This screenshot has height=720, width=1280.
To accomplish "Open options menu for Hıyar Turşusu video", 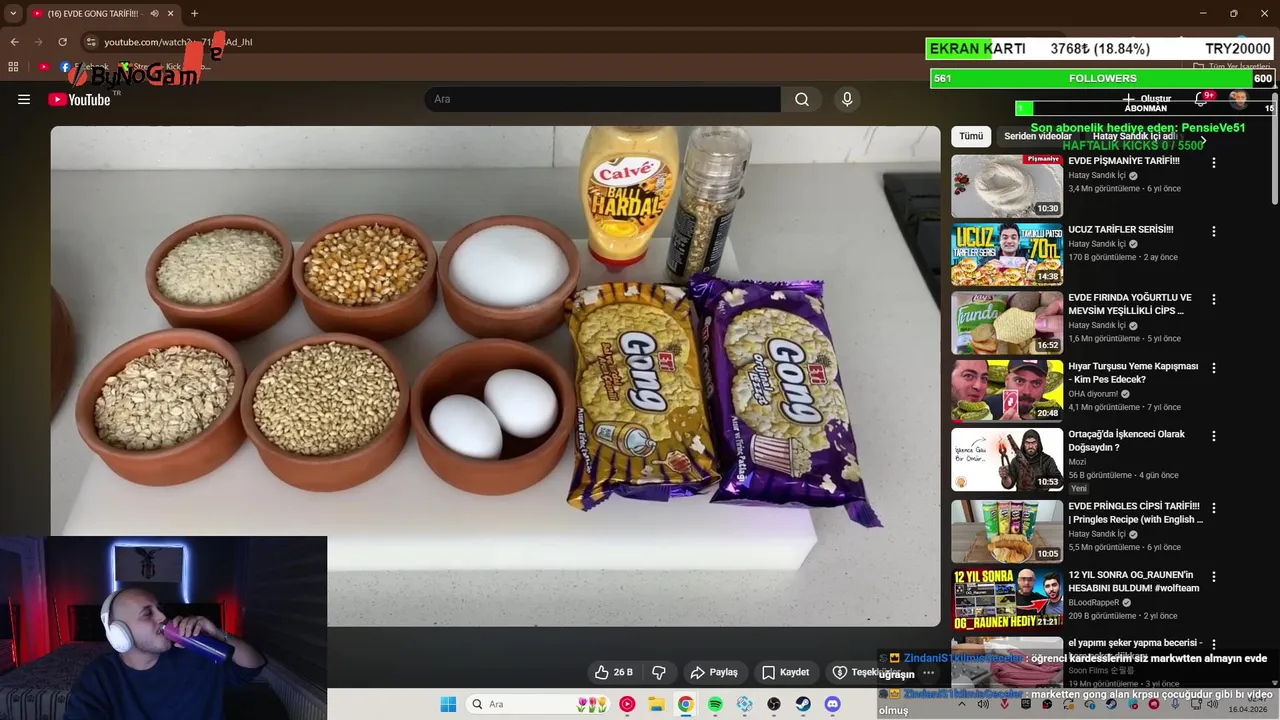I will pyautogui.click(x=1214, y=368).
